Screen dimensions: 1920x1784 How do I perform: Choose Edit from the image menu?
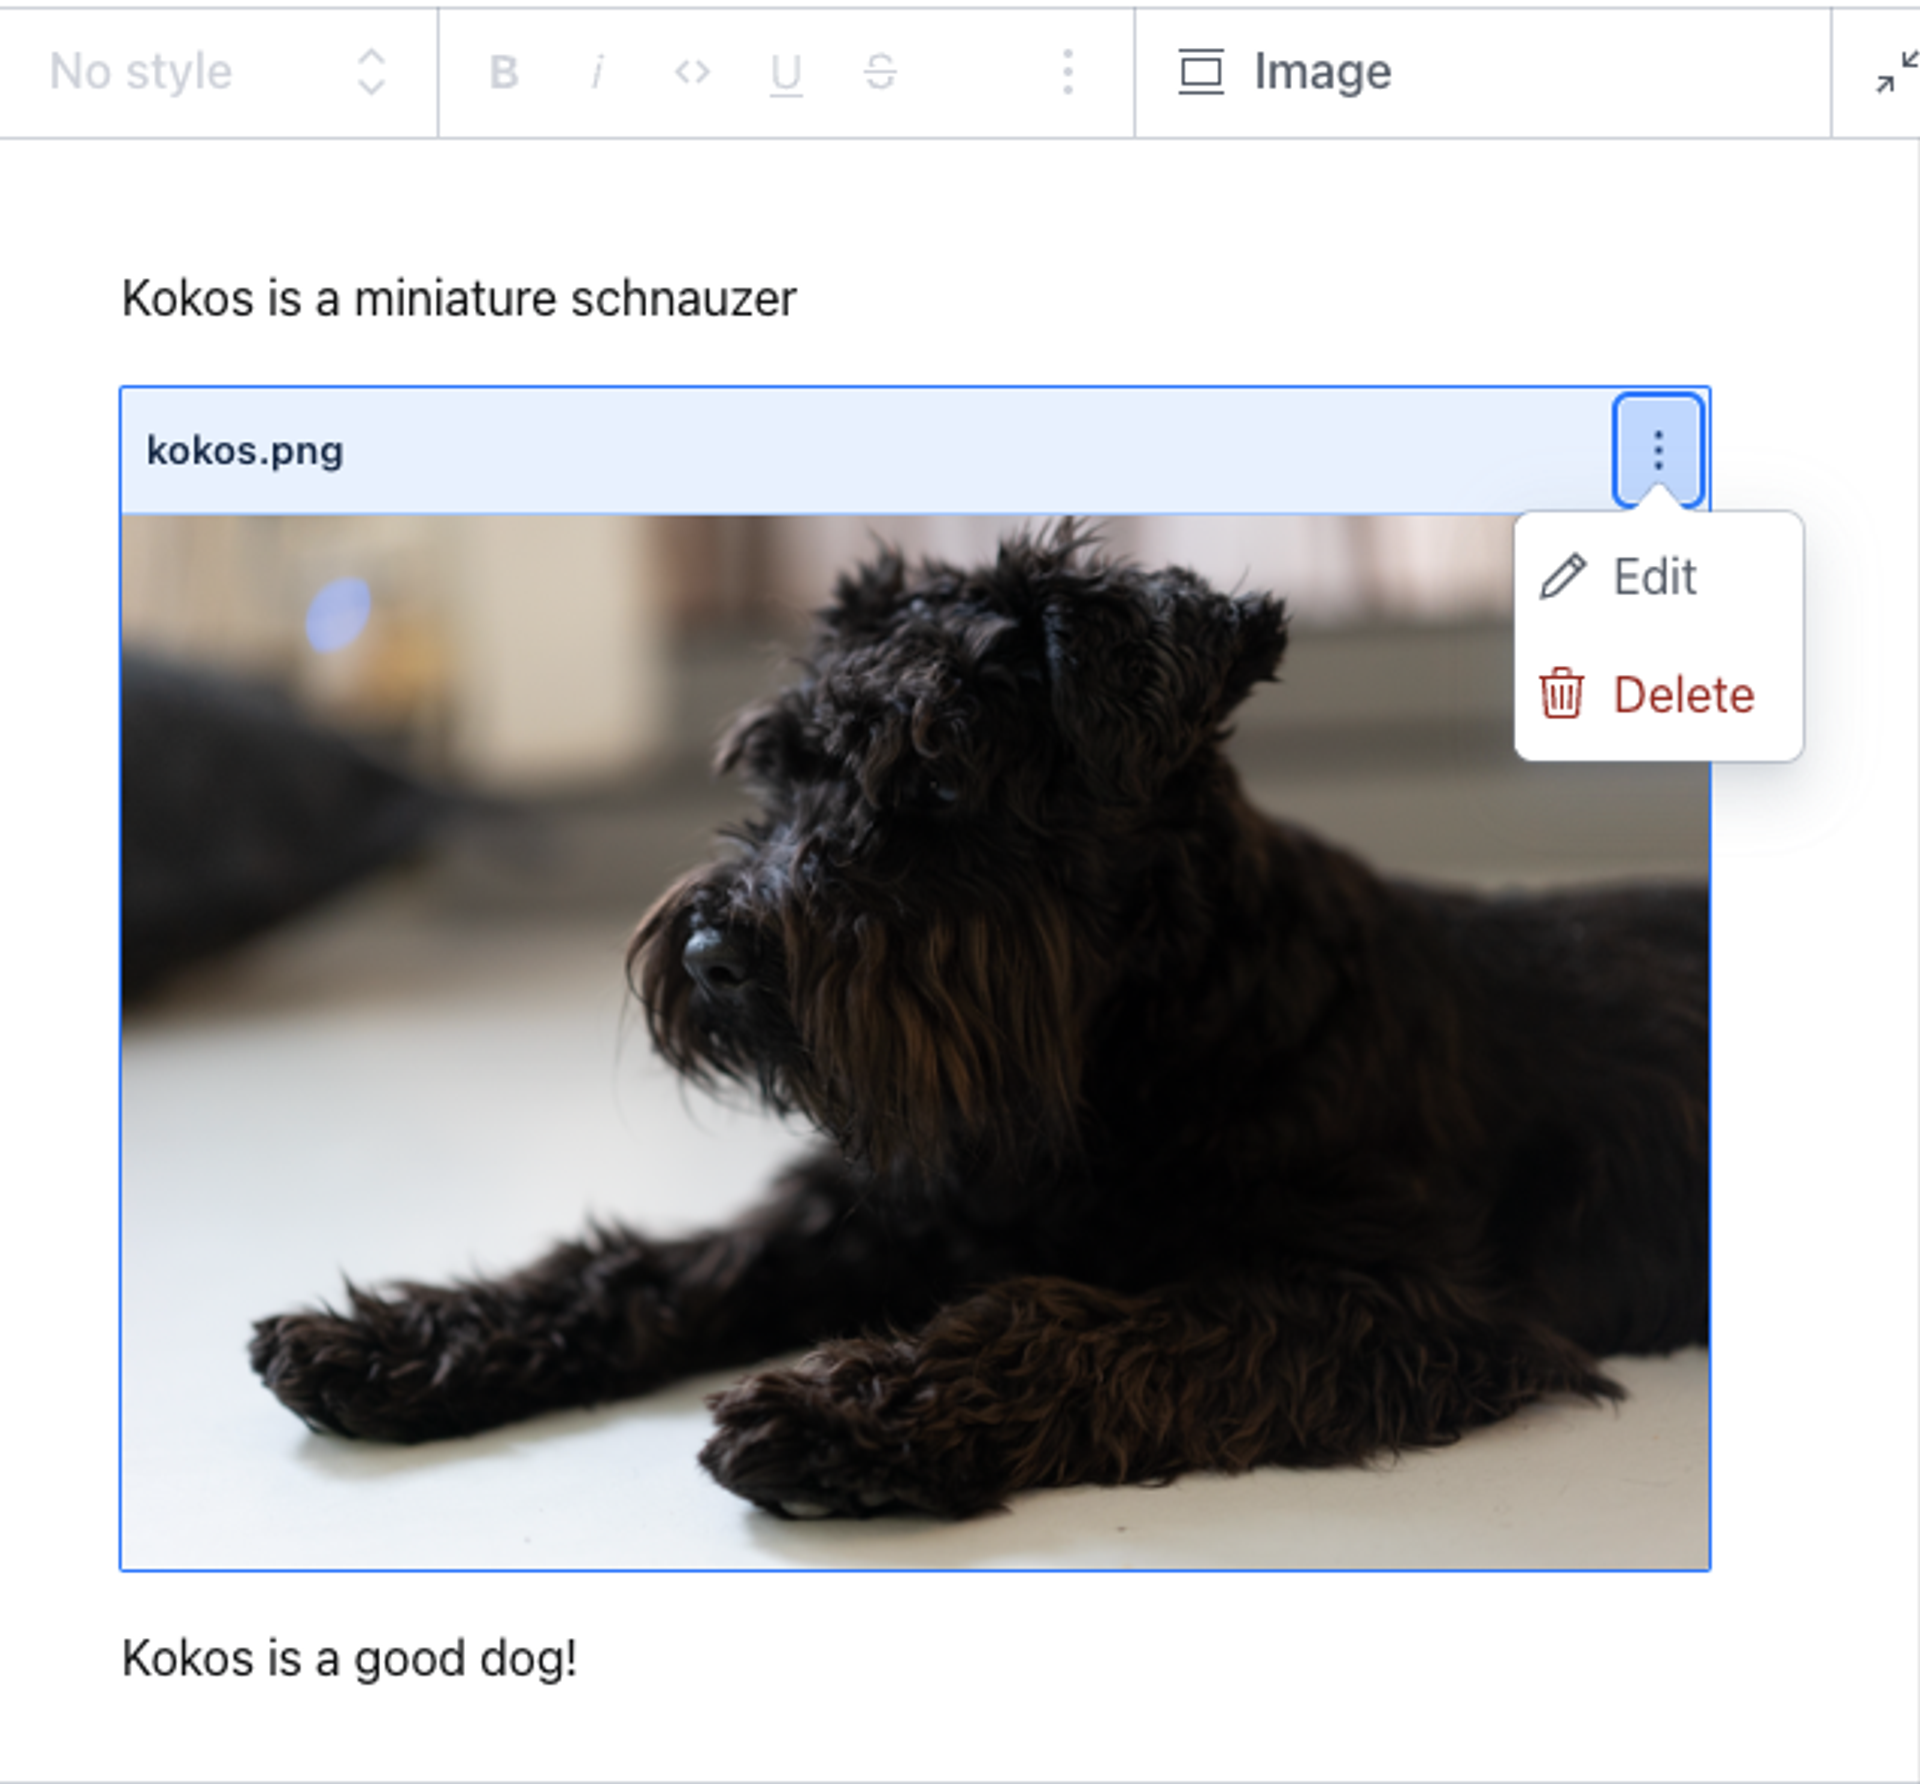click(x=1654, y=577)
